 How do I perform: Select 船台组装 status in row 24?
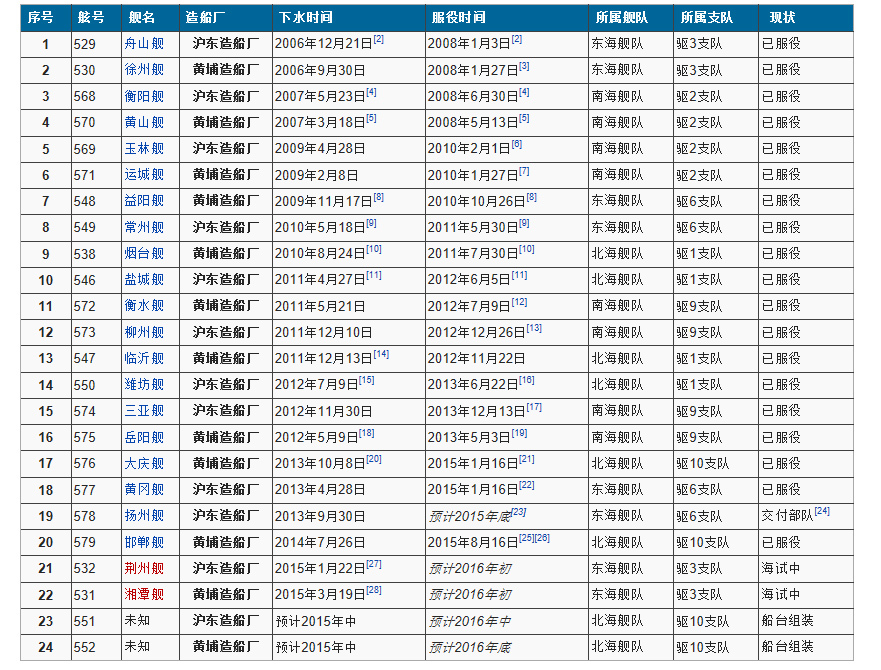806,648
